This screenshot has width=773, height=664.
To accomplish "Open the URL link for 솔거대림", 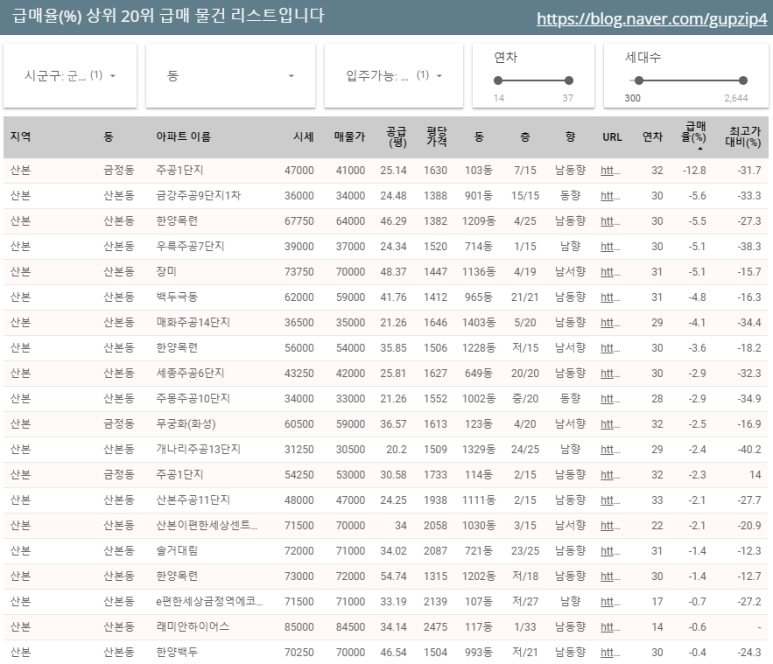I will [610, 551].
